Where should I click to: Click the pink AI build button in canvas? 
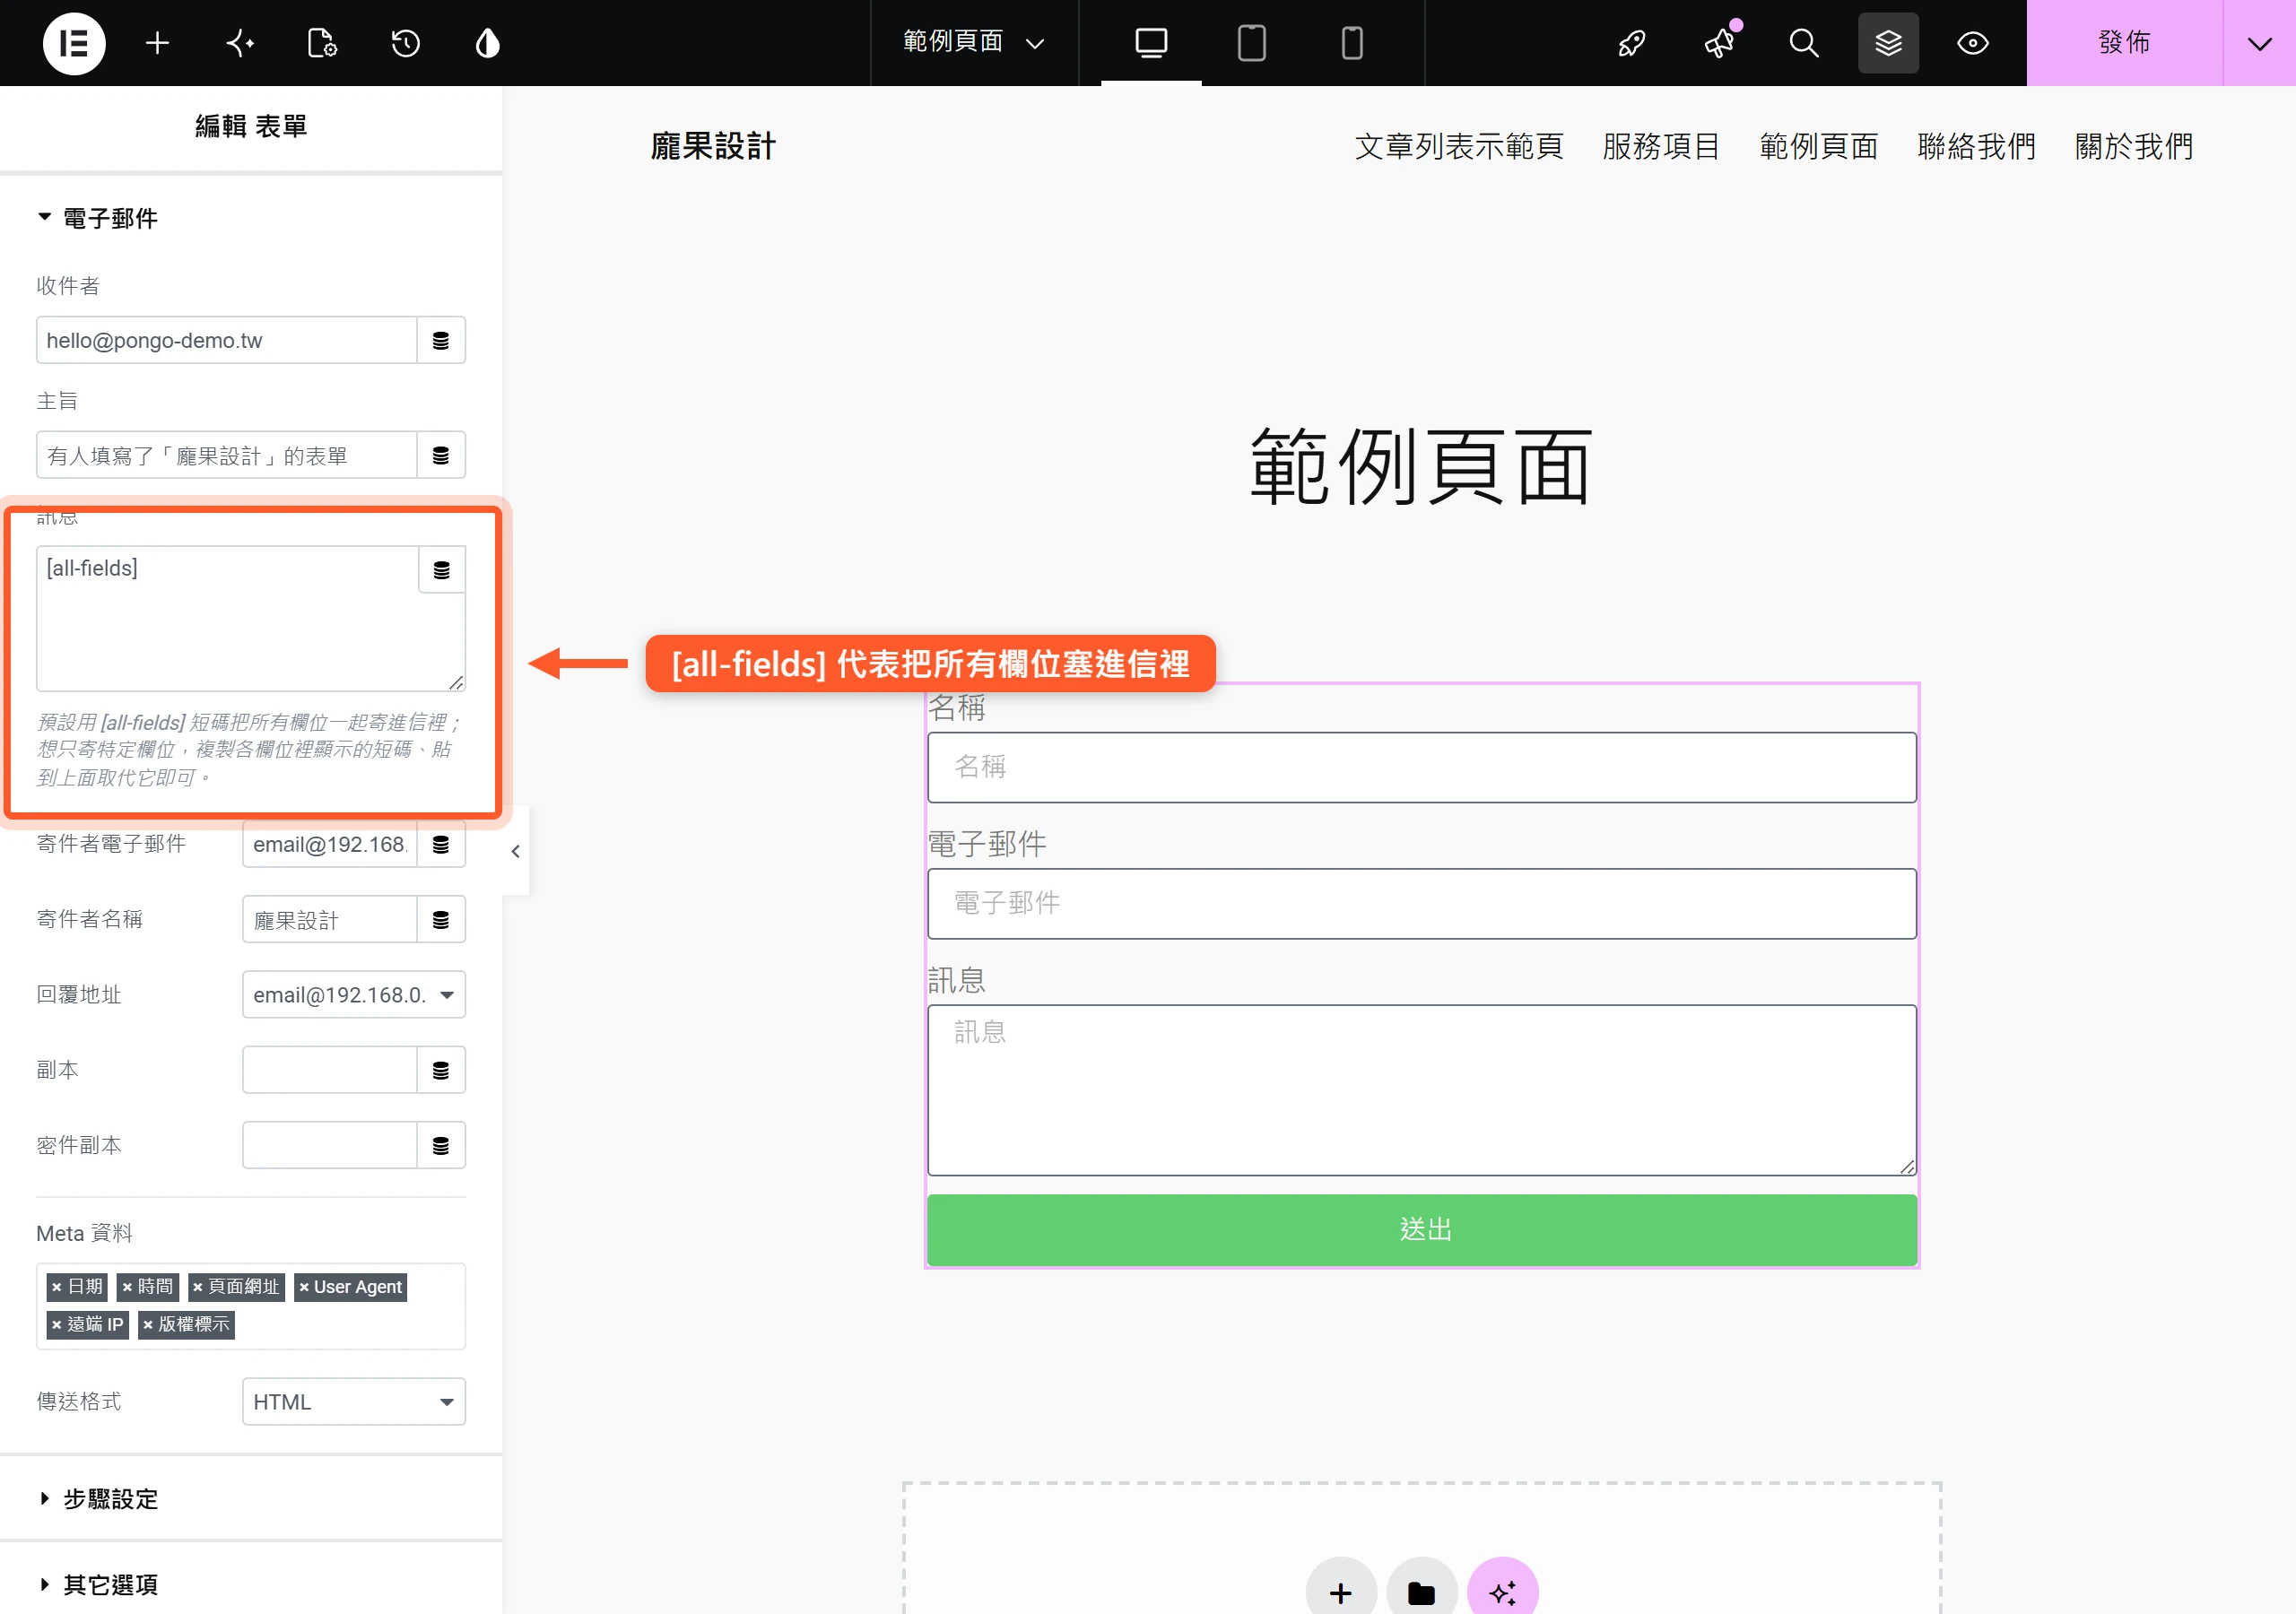pos(1502,1590)
